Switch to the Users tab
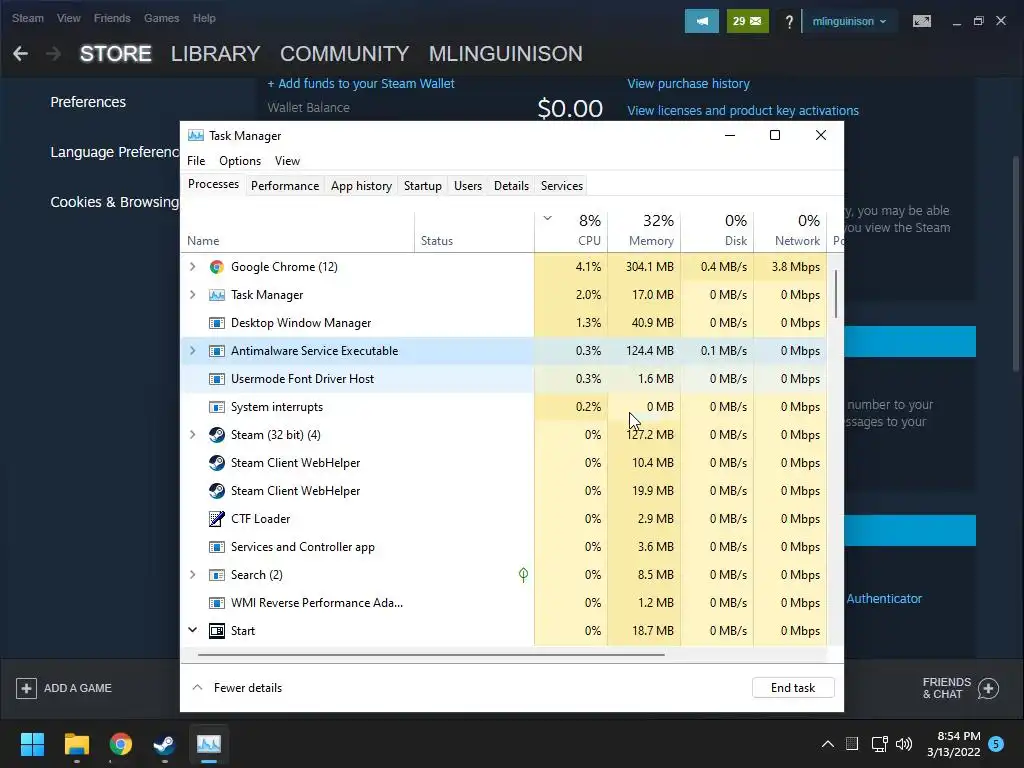Image resolution: width=1024 pixels, height=768 pixels. (x=468, y=185)
